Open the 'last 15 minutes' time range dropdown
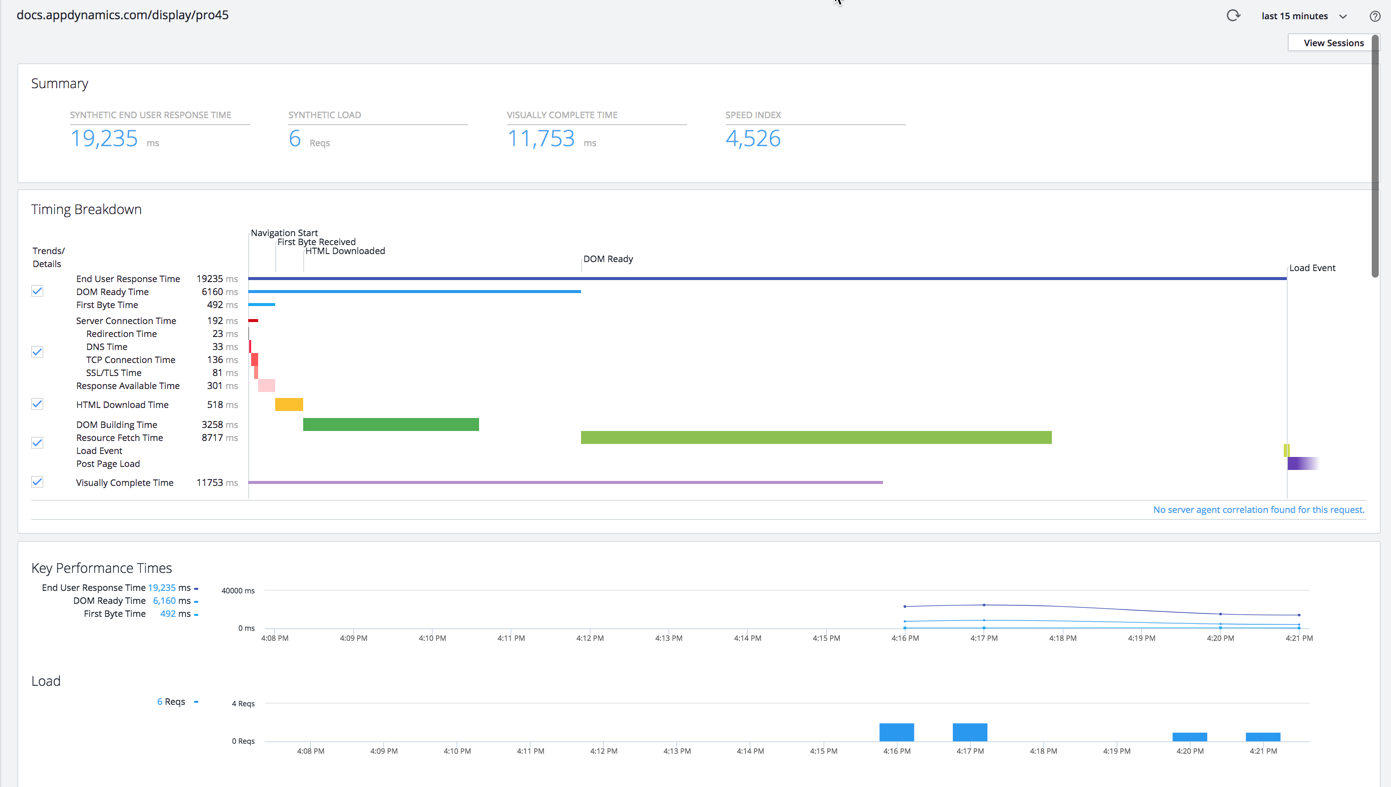The height and width of the screenshot is (787, 1391). click(x=1304, y=16)
